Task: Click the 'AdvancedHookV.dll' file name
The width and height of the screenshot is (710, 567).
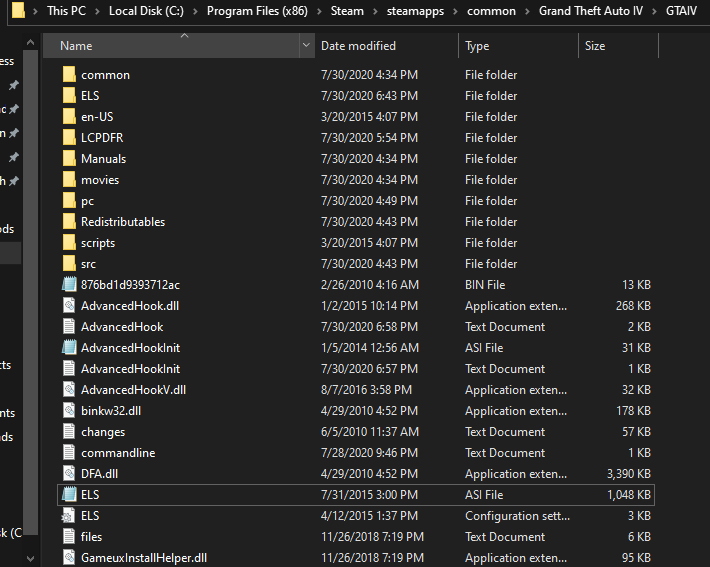Action: click(x=133, y=389)
